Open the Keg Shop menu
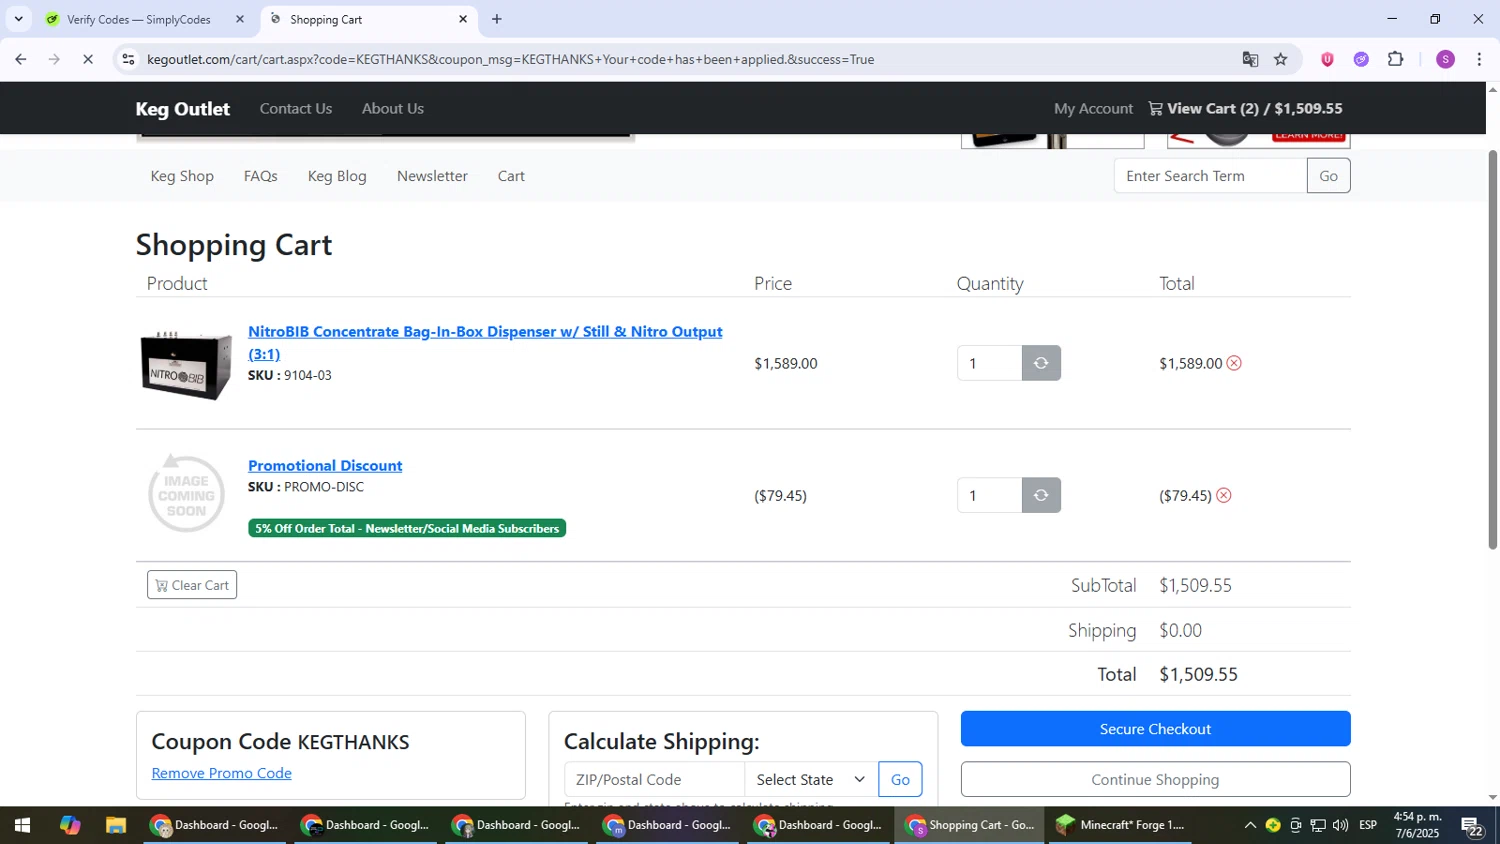Viewport: 1500px width, 844px height. click(182, 176)
